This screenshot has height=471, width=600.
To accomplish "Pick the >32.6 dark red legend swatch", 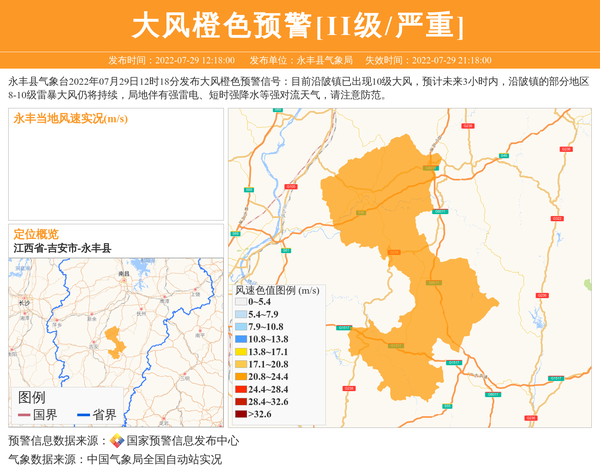I will click(241, 414).
